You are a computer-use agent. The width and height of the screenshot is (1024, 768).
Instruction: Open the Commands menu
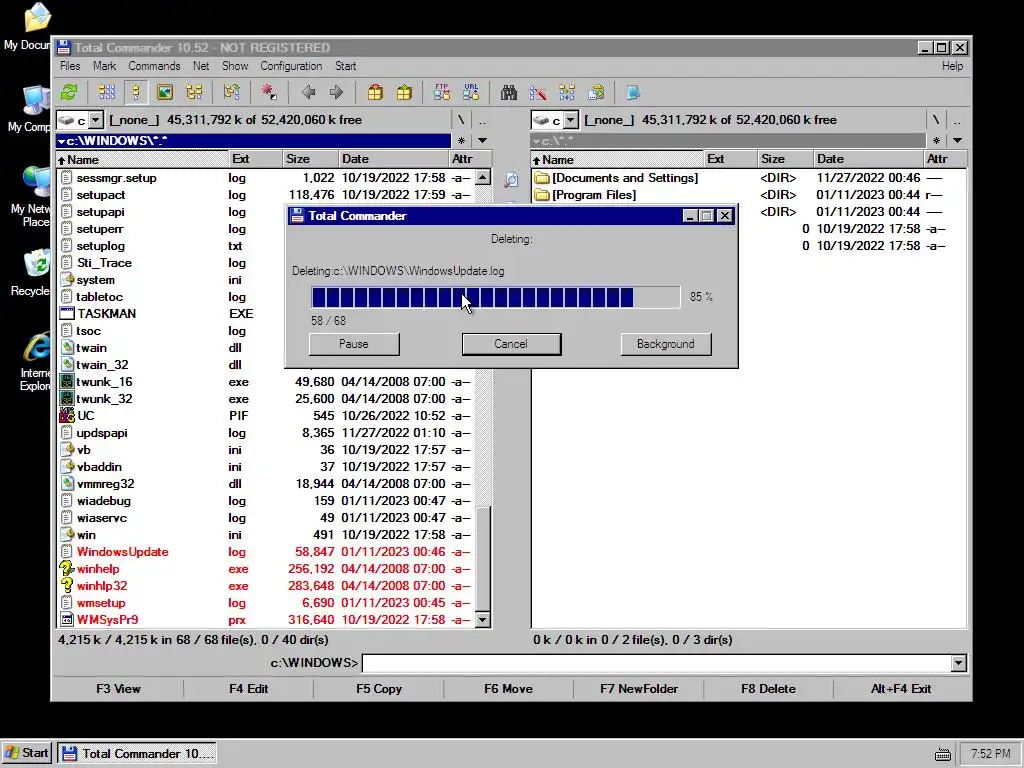(154, 66)
